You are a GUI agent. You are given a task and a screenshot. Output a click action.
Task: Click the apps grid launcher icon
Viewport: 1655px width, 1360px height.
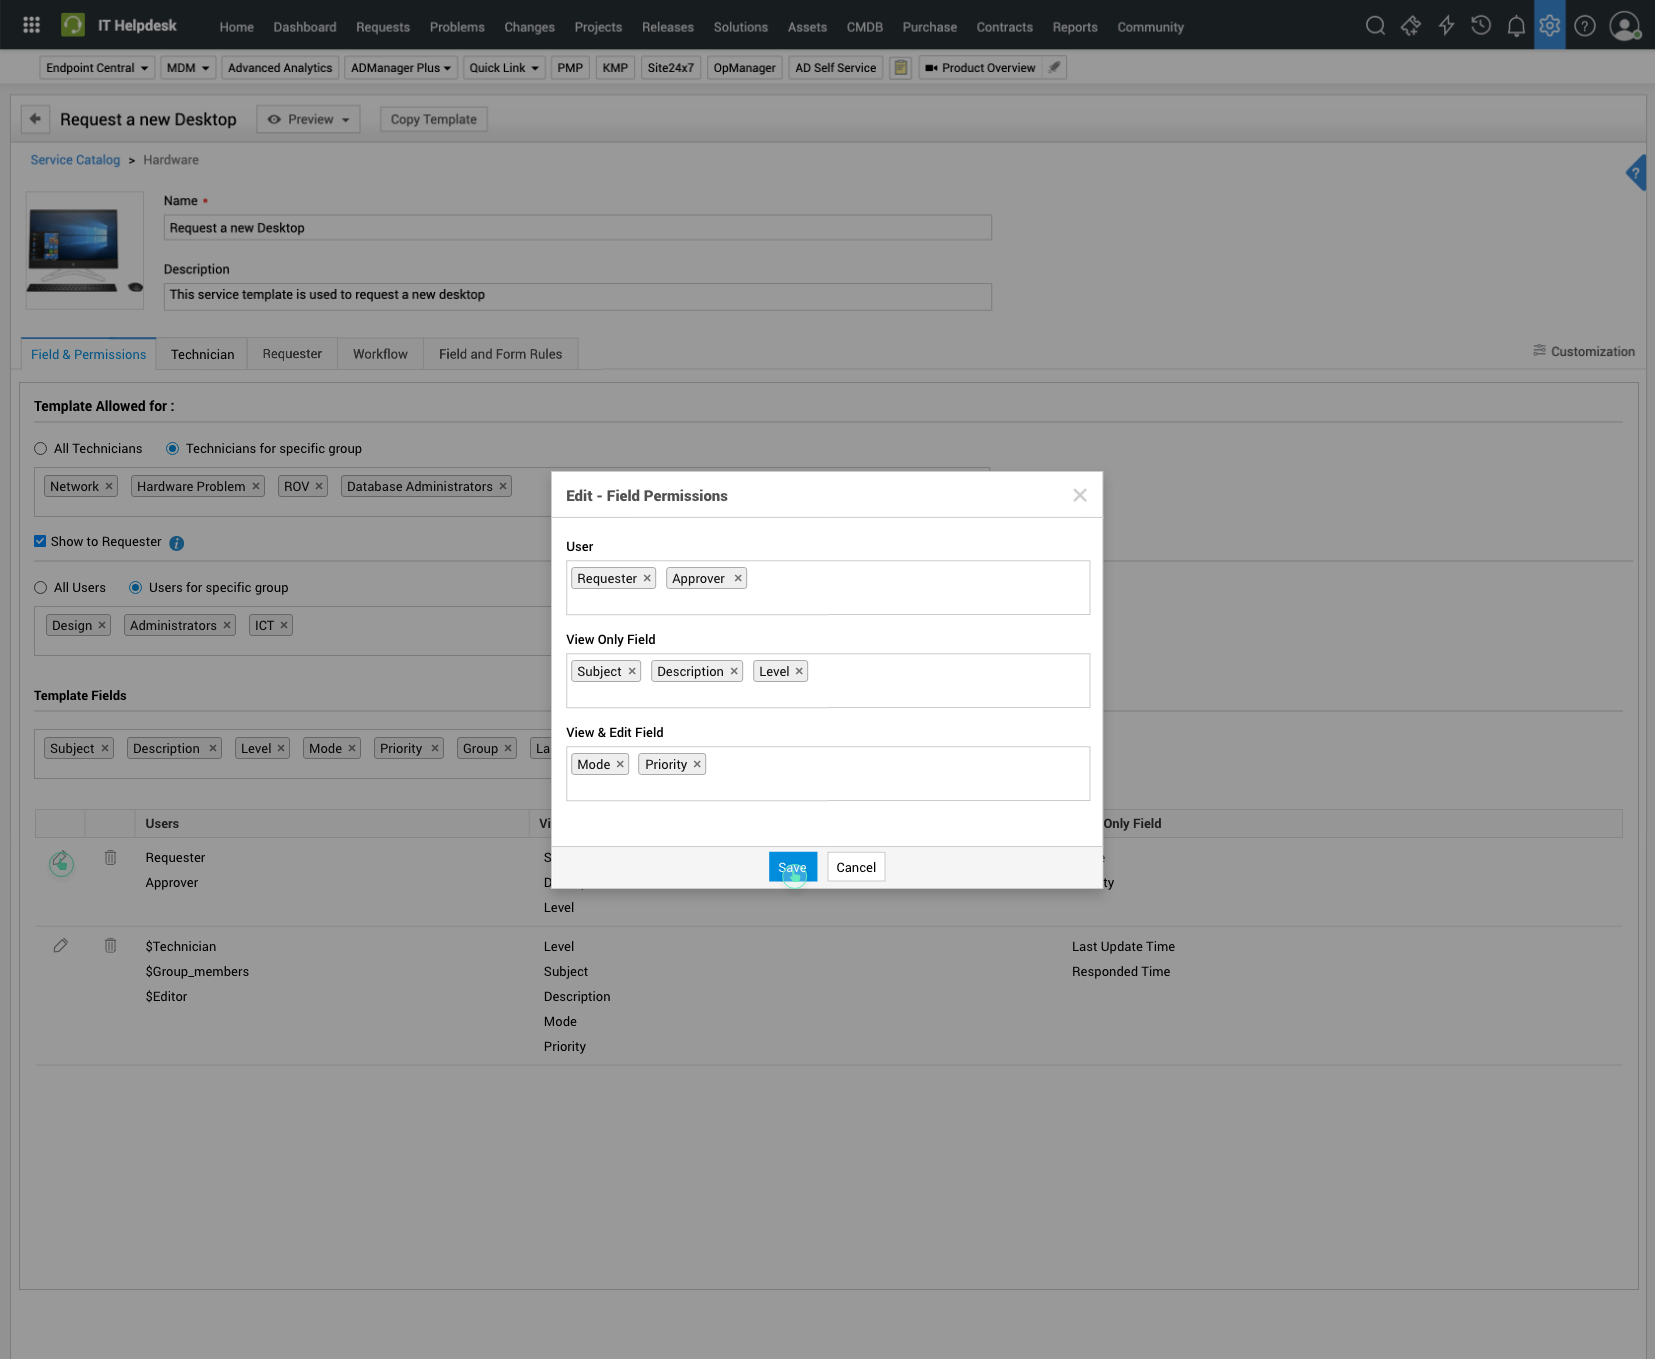(x=31, y=25)
